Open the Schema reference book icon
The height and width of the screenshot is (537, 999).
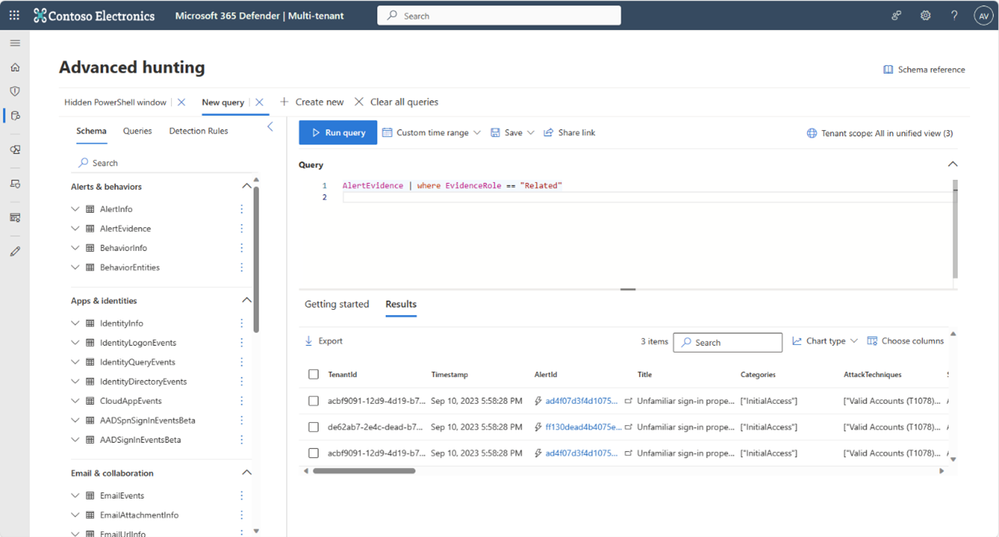[888, 69]
